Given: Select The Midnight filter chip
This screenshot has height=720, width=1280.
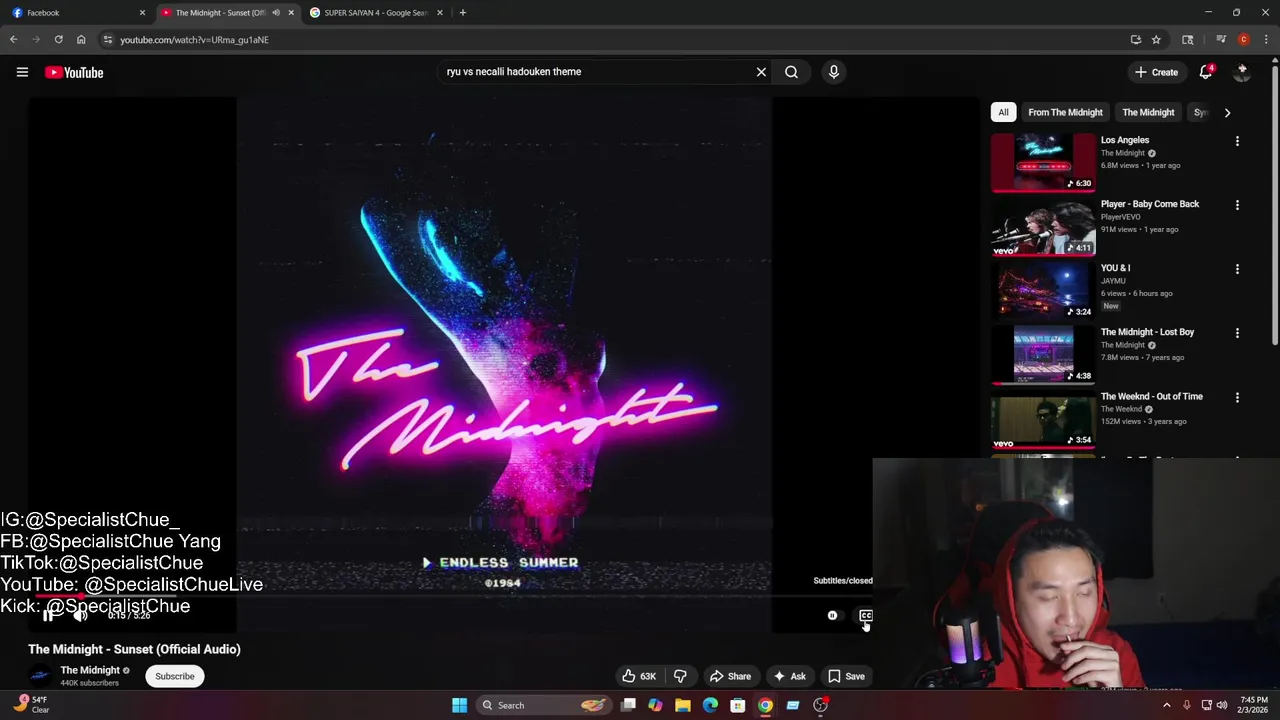Looking at the screenshot, I should [1148, 113].
